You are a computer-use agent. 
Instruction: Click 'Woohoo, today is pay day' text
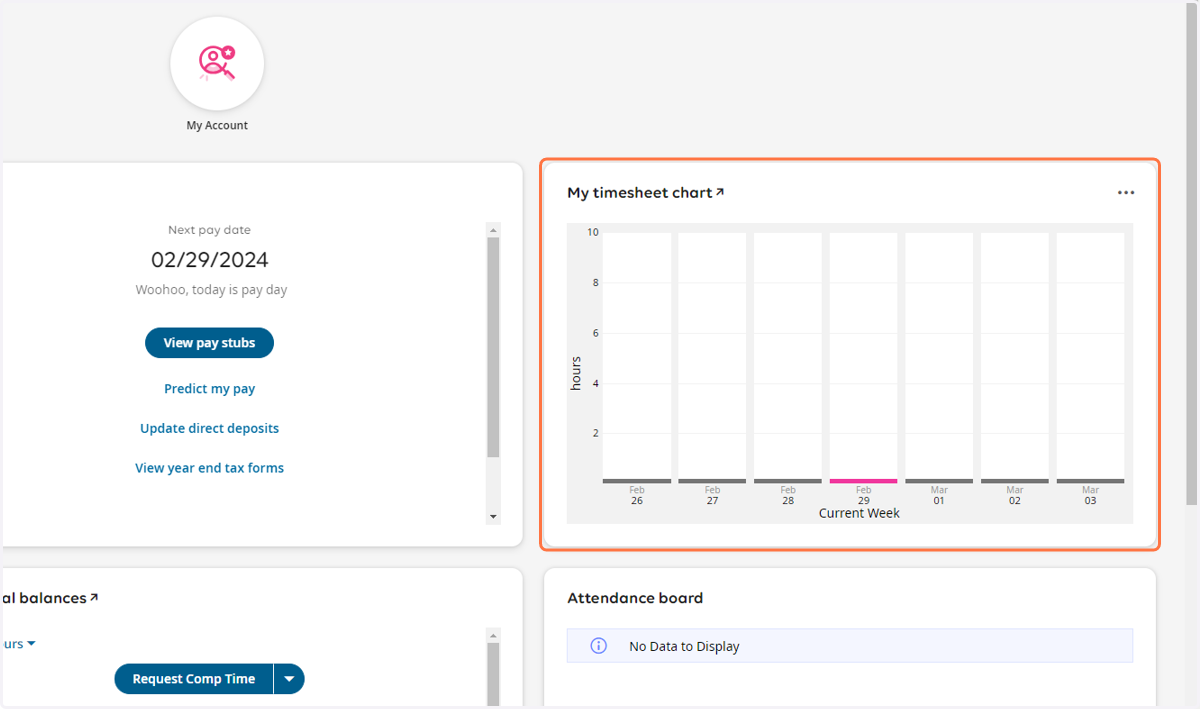tap(211, 290)
